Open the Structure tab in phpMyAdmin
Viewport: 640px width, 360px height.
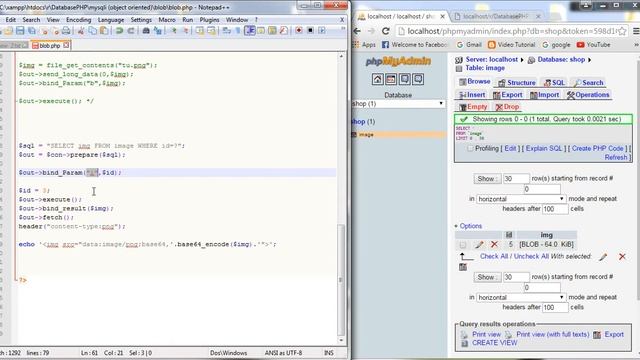click(517, 82)
